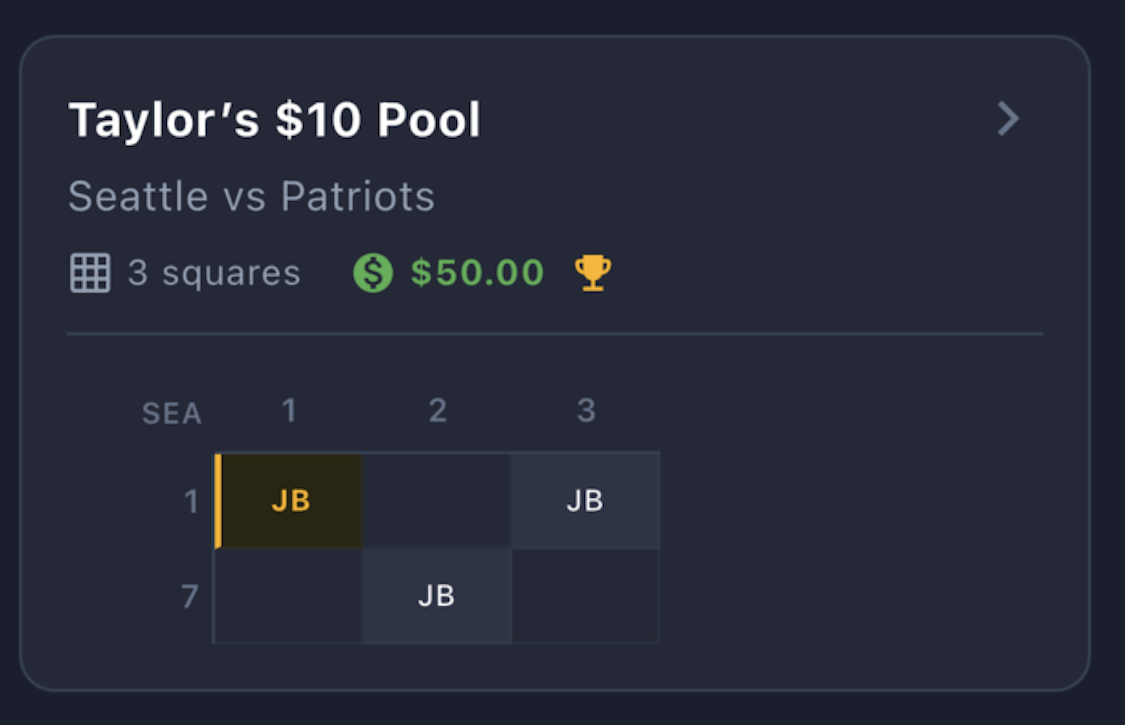The height and width of the screenshot is (725, 1125).
Task: Select column header 1 of the grid
Action: tap(289, 410)
